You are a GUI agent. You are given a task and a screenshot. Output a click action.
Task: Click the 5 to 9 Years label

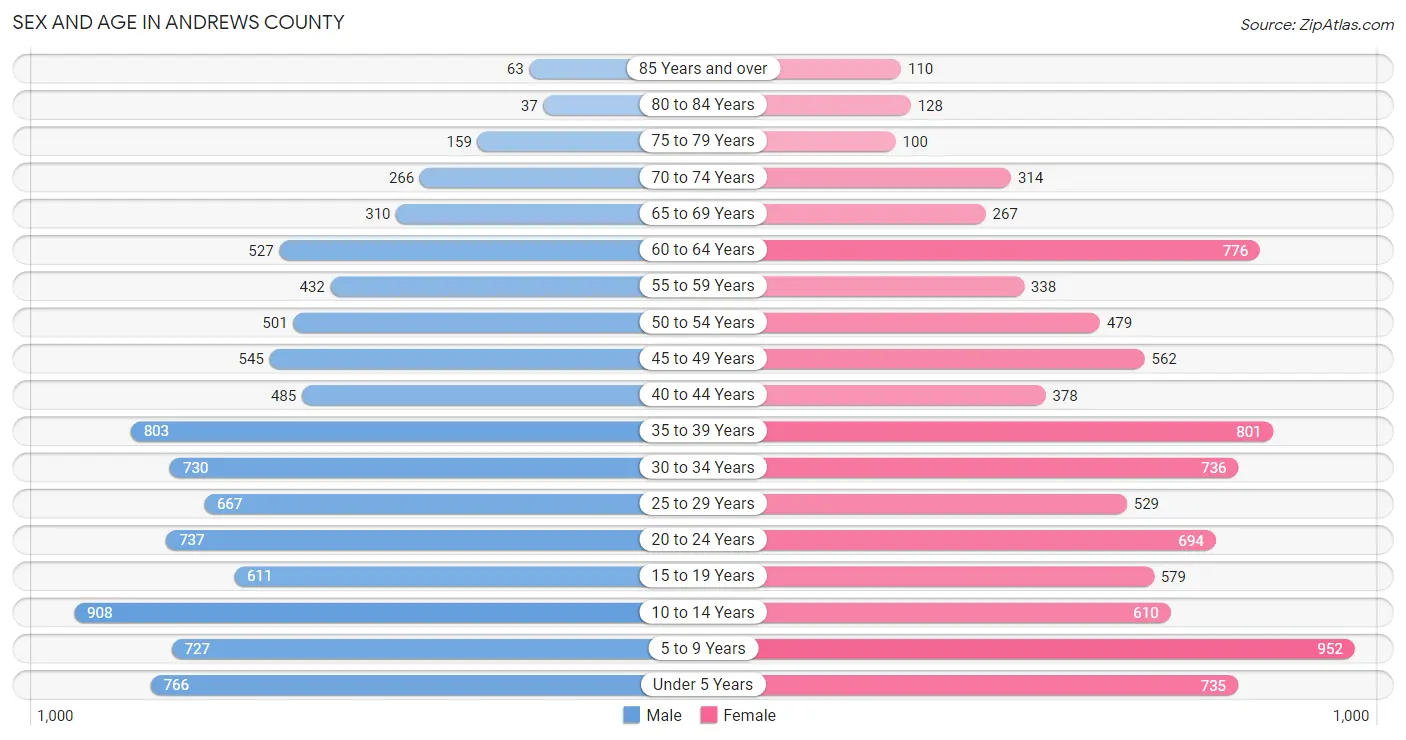point(703,649)
